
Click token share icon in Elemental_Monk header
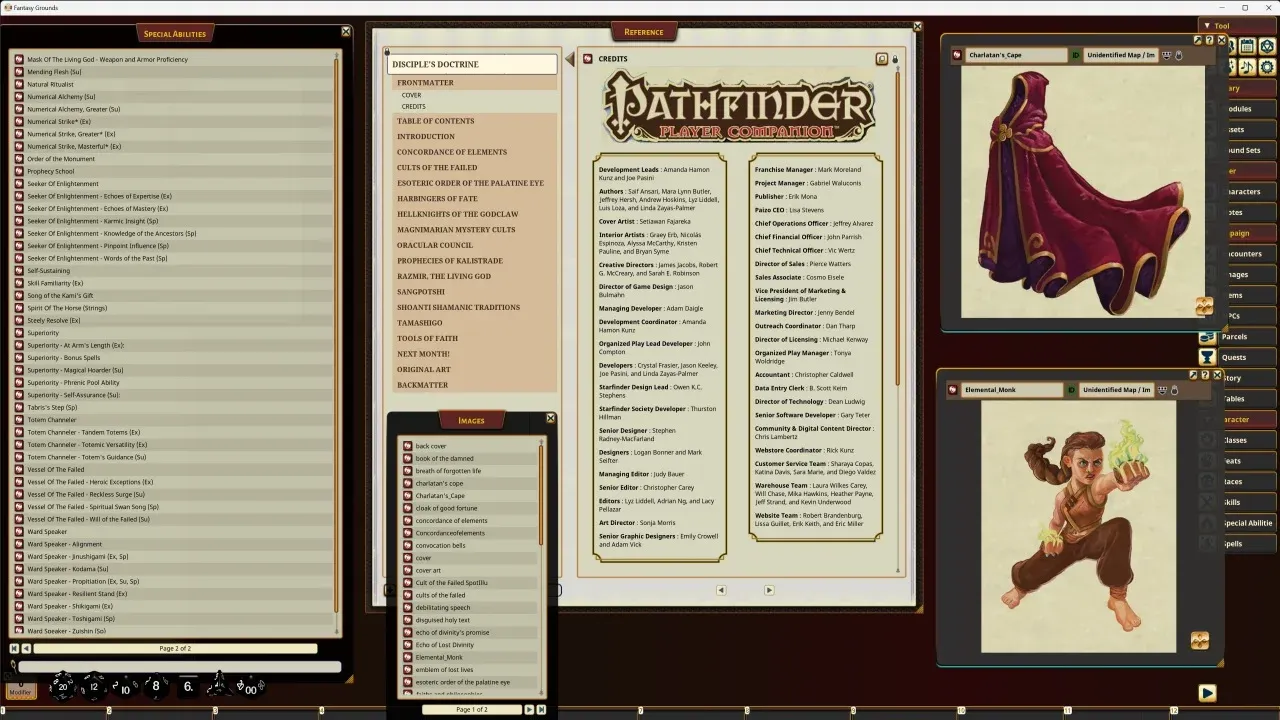click(x=1162, y=390)
